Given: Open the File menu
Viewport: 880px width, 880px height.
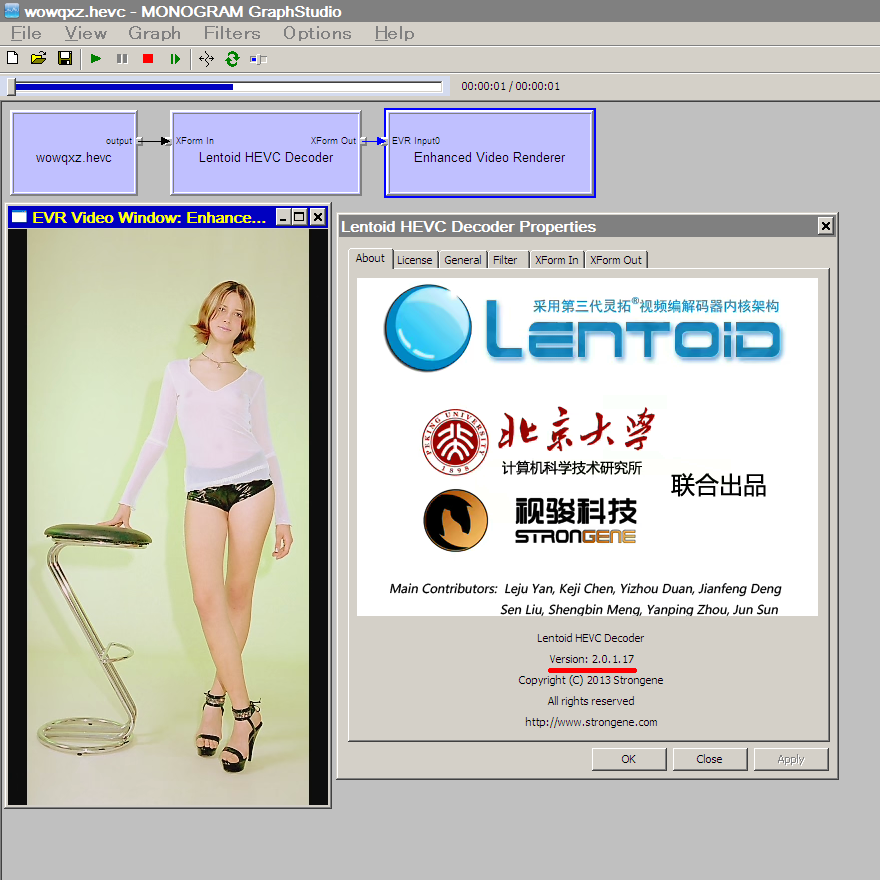Looking at the screenshot, I should (26, 33).
